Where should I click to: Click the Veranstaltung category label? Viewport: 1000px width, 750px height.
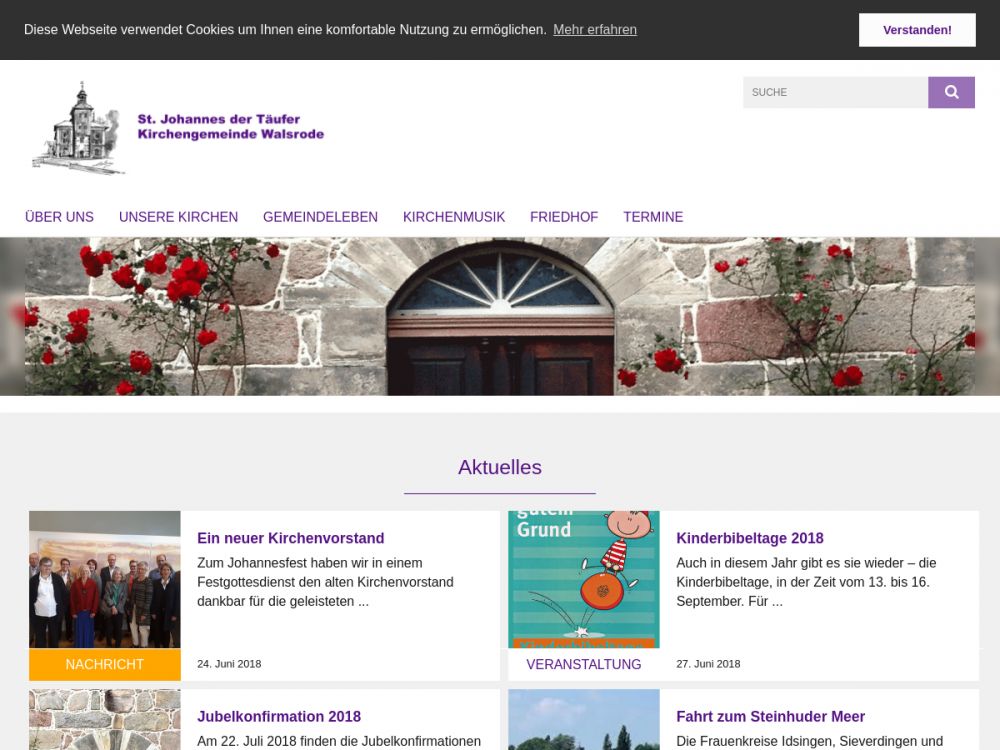point(584,664)
